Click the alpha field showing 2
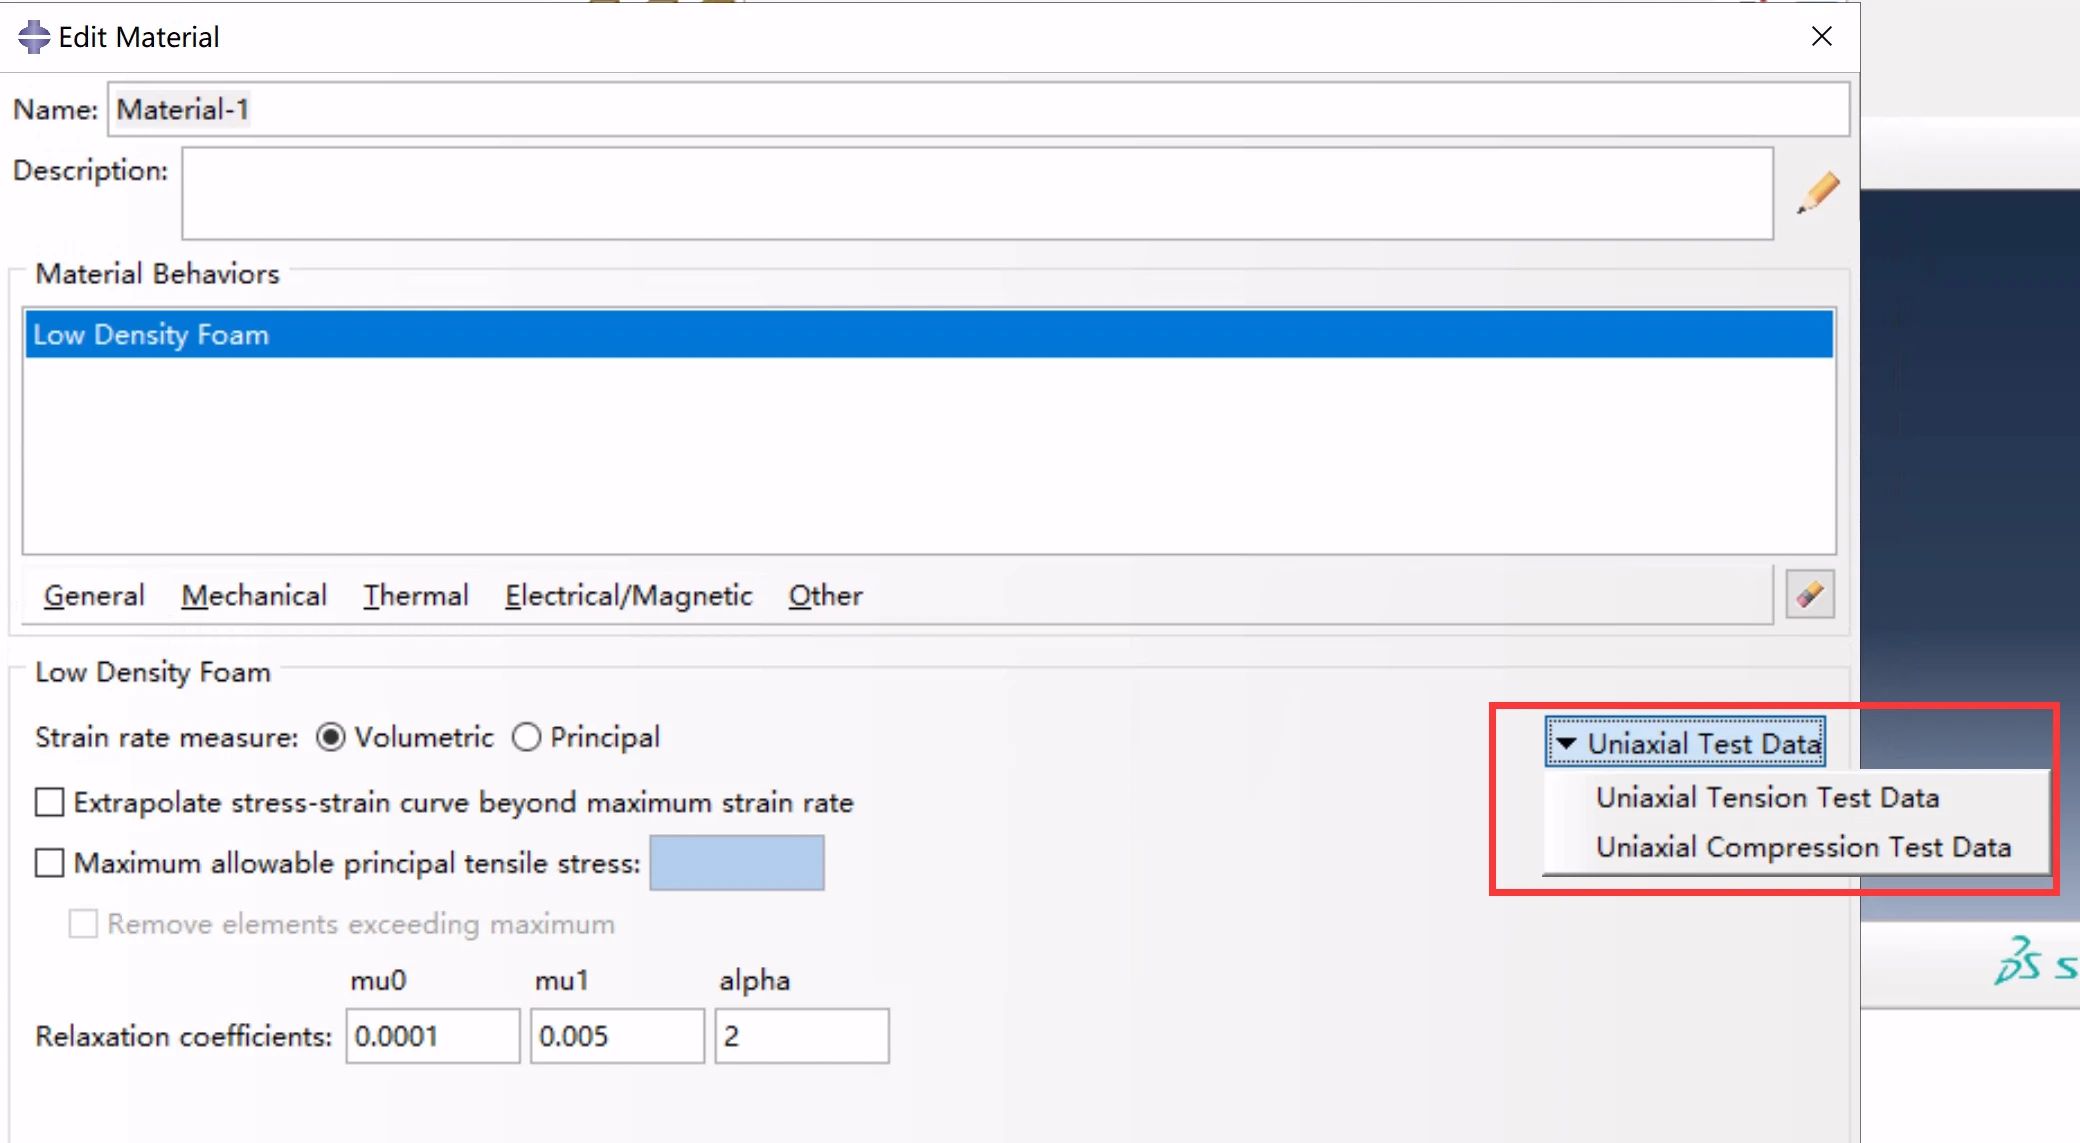The width and height of the screenshot is (2080, 1143). pyautogui.click(x=802, y=1036)
